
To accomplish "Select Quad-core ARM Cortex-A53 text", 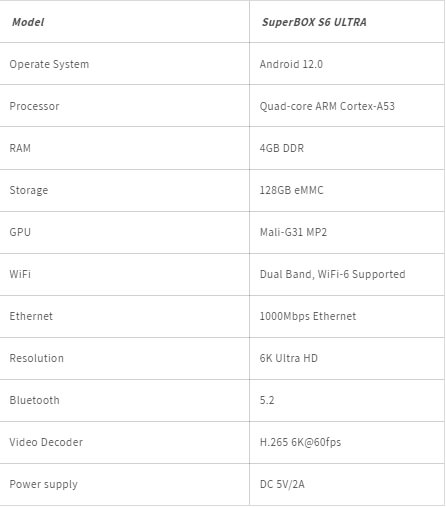I will pyautogui.click(x=327, y=106).
